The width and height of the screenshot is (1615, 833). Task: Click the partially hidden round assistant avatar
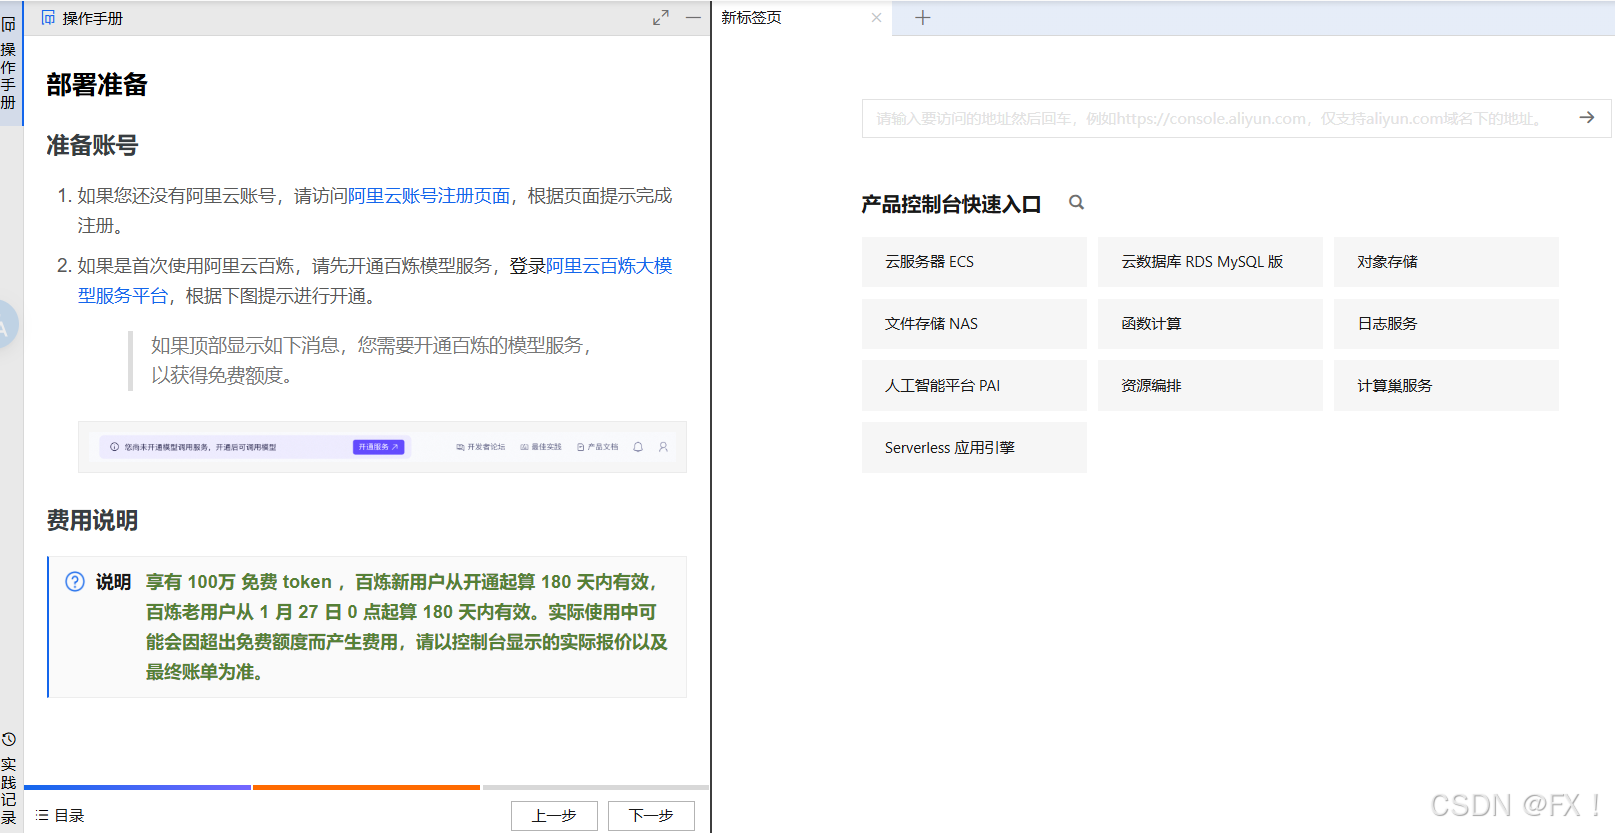pyautogui.click(x=7, y=324)
